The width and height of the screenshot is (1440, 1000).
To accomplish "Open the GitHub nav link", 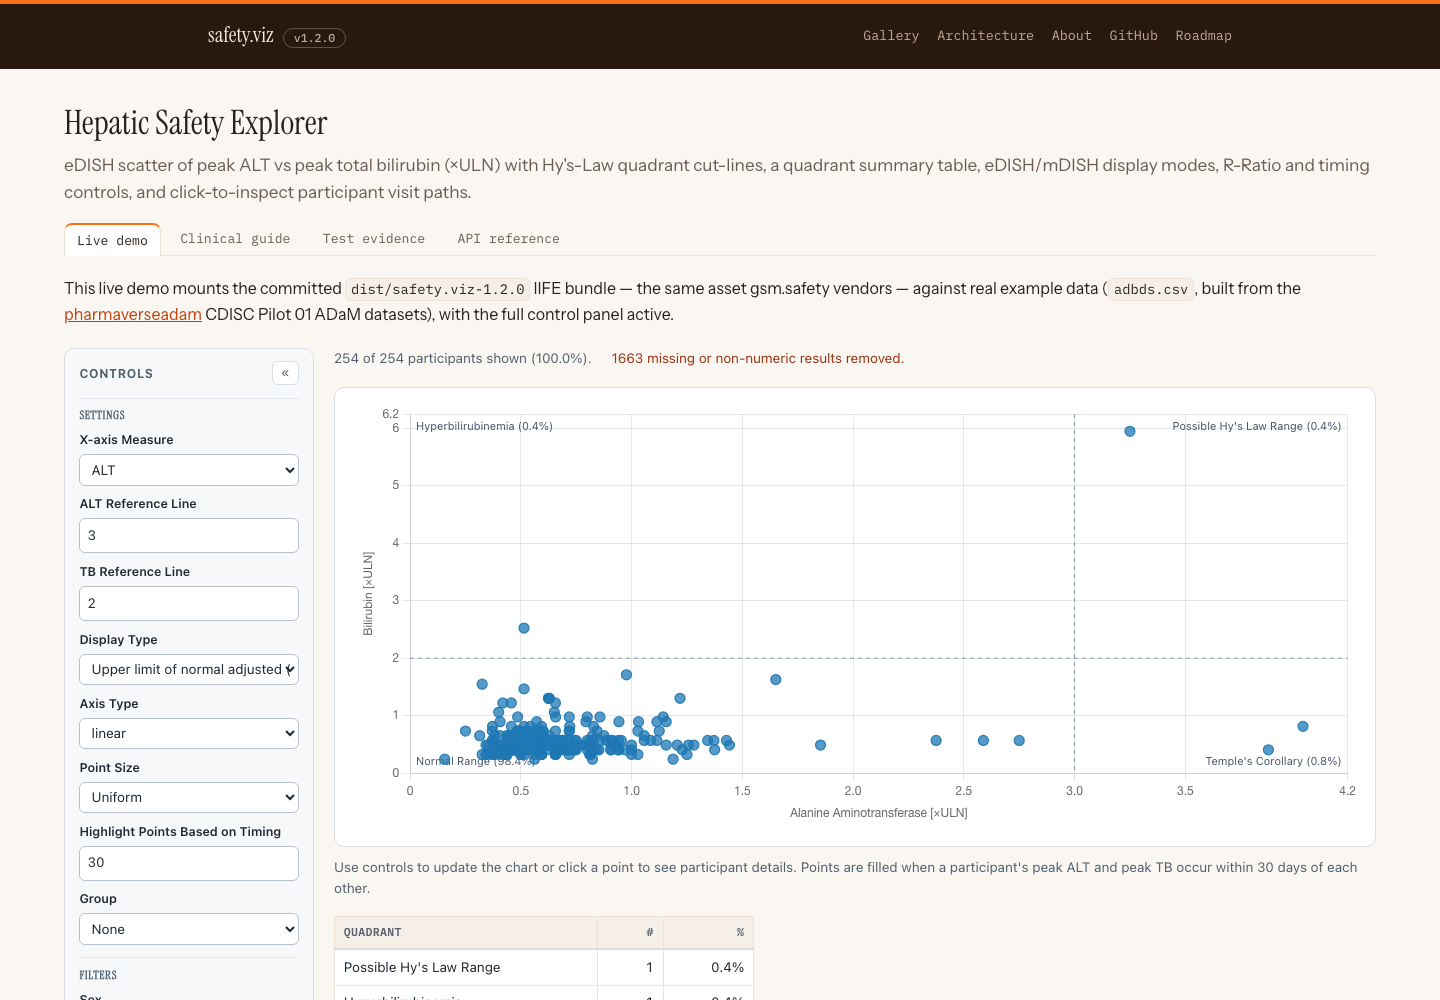I will click(x=1133, y=35).
